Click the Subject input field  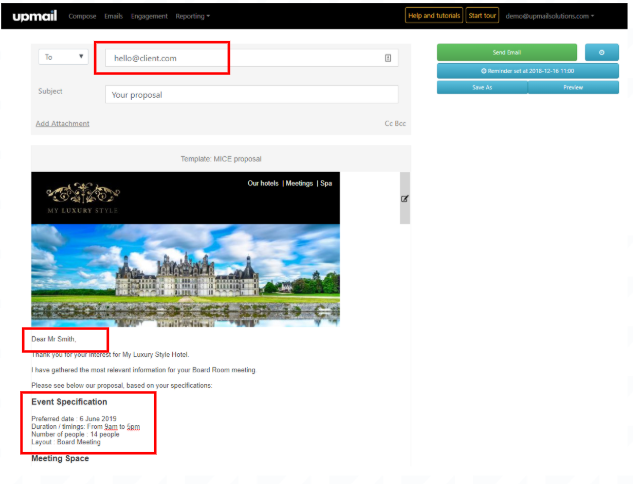[251, 95]
